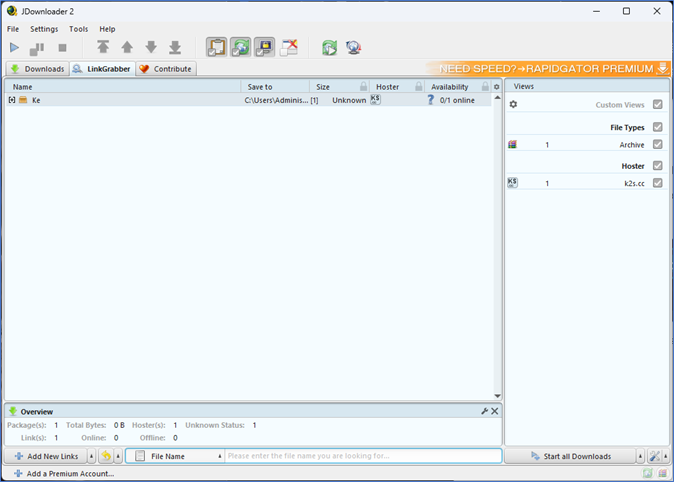Viewport: 674px width, 482px height.
Task: Click the file name search field
Action: click(x=362, y=456)
